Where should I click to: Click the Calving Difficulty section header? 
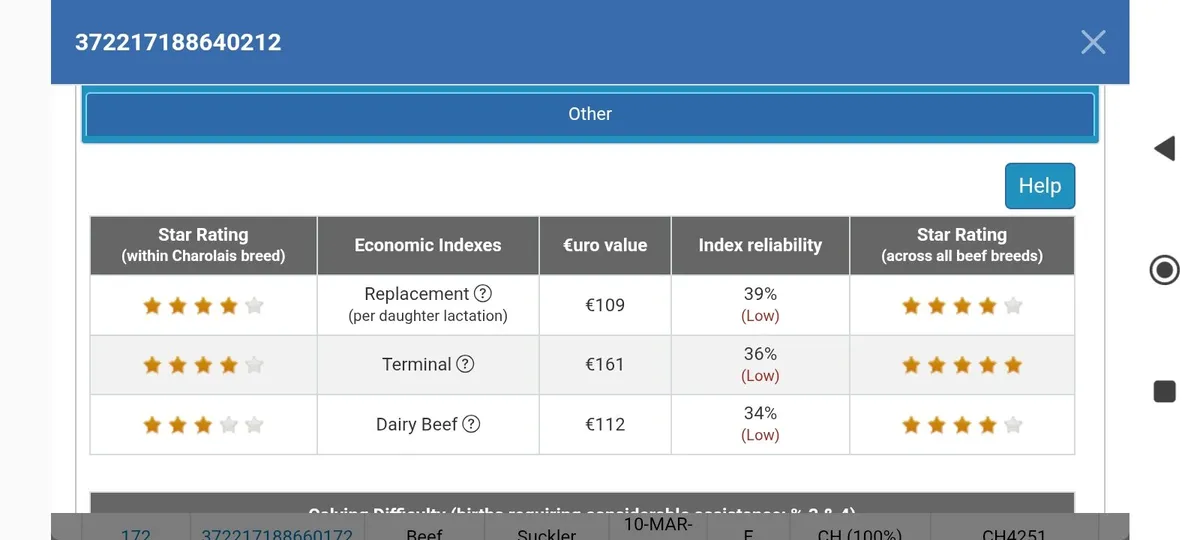pyautogui.click(x=582, y=504)
